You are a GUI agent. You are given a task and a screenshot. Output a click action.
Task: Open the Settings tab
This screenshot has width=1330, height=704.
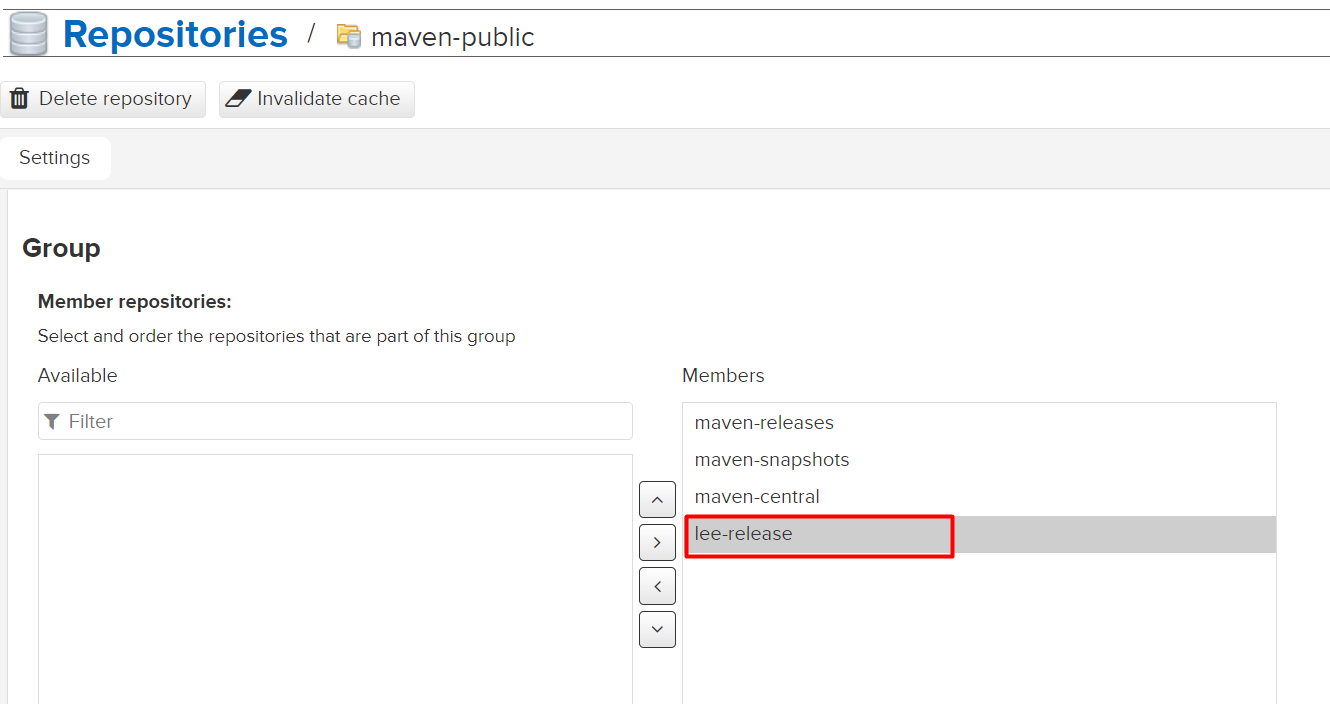click(x=55, y=158)
